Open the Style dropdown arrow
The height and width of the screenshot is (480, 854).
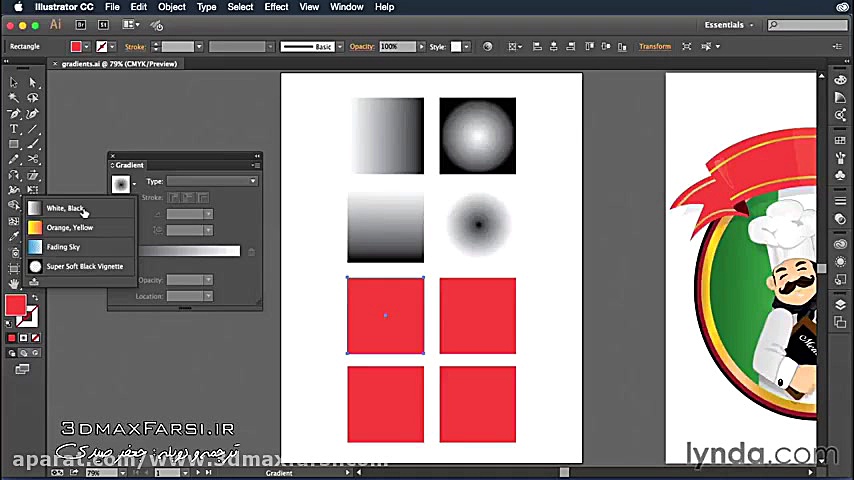pos(467,47)
